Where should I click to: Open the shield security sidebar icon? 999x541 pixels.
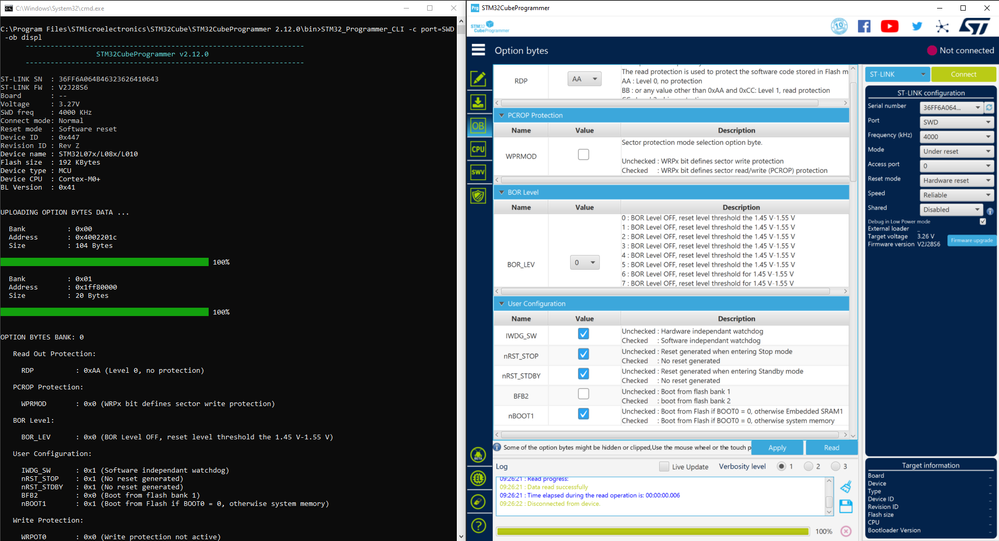tap(478, 196)
